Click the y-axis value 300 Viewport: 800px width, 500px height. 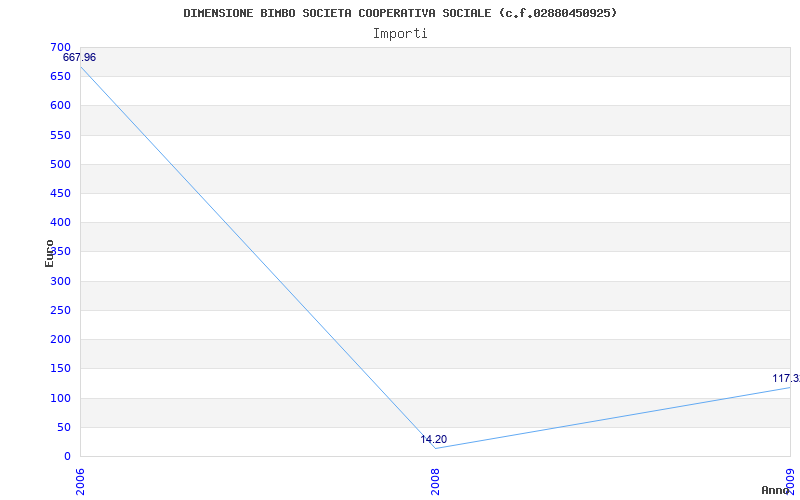60,281
